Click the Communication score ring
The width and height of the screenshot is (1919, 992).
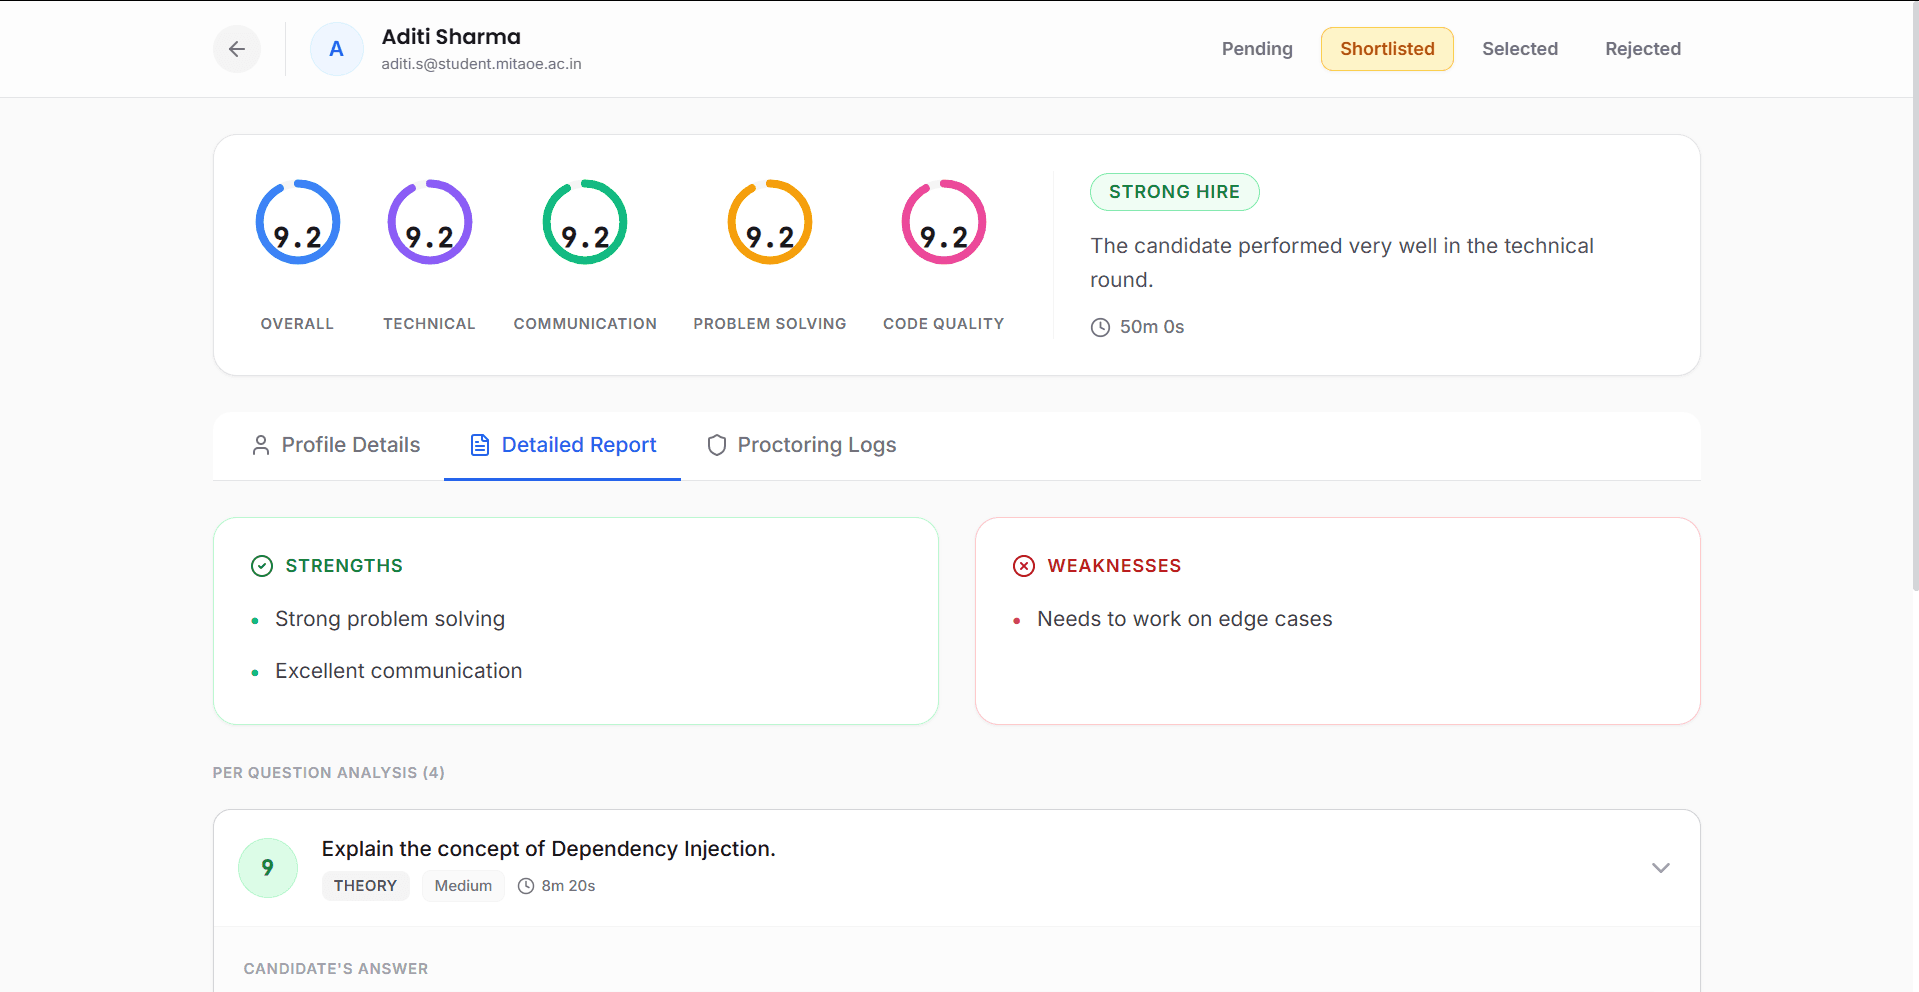click(585, 222)
